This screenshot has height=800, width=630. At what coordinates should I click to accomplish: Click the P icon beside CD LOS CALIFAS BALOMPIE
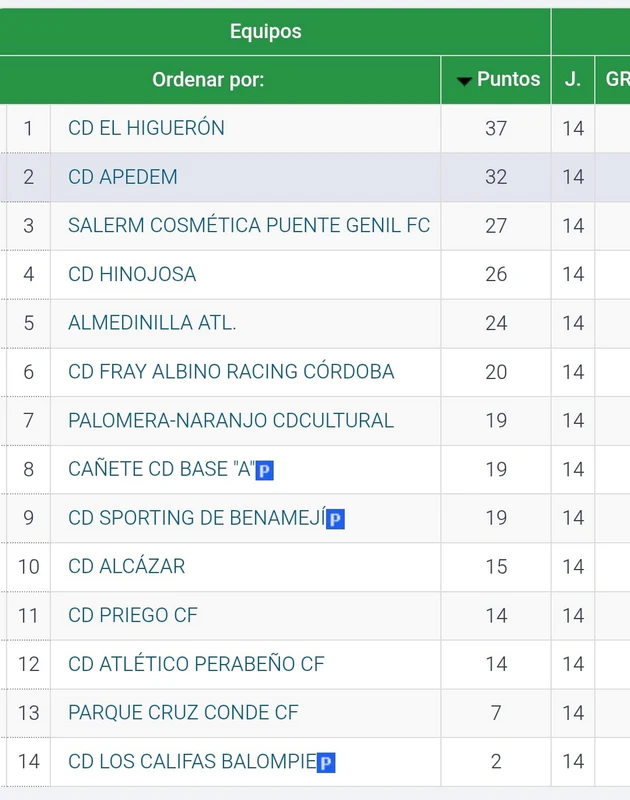326,763
